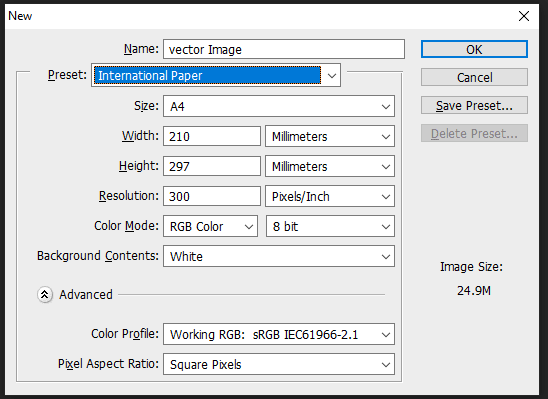Click the Name input field
The height and width of the screenshot is (399, 548).
(x=284, y=49)
